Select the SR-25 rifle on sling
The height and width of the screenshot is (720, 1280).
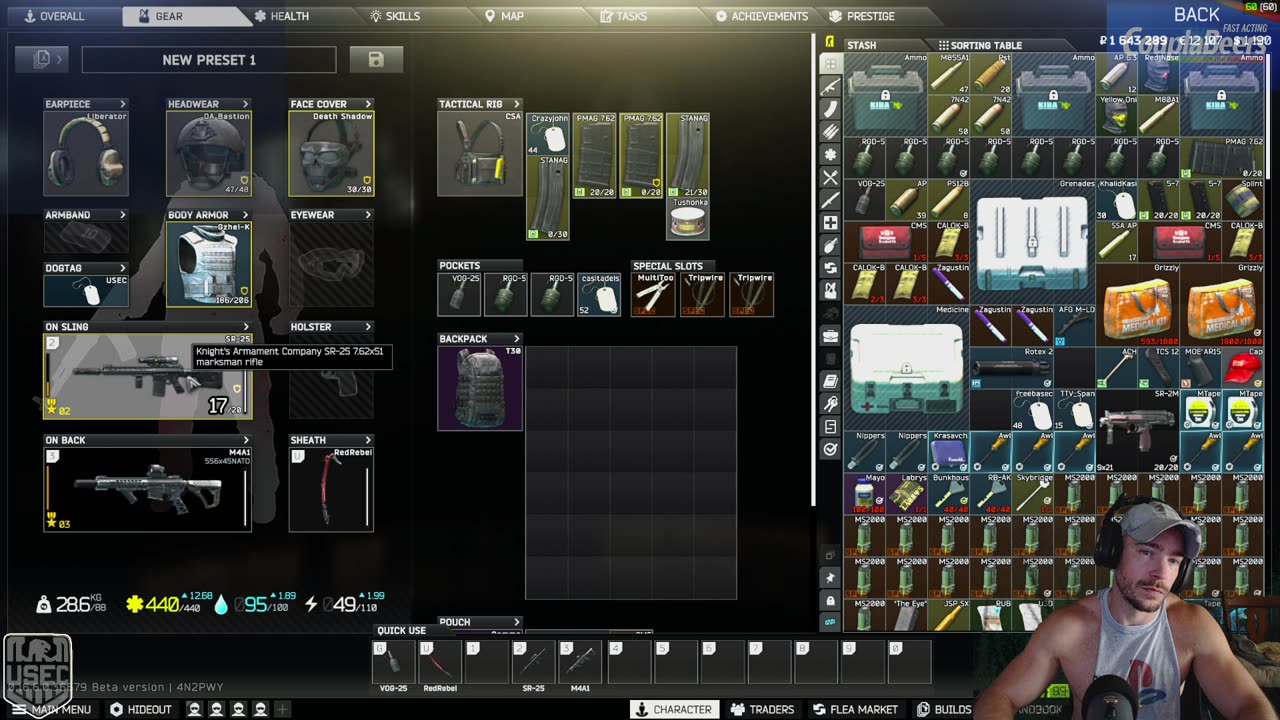click(x=148, y=376)
